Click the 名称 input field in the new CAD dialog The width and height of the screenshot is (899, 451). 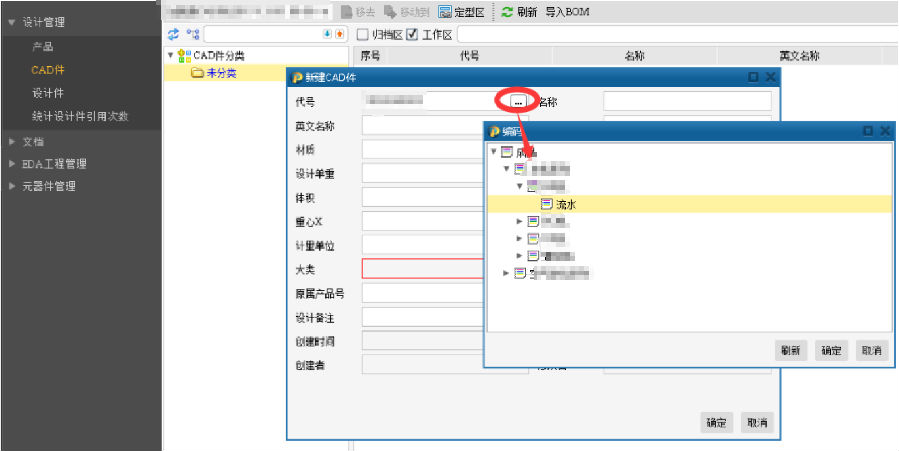(x=687, y=101)
